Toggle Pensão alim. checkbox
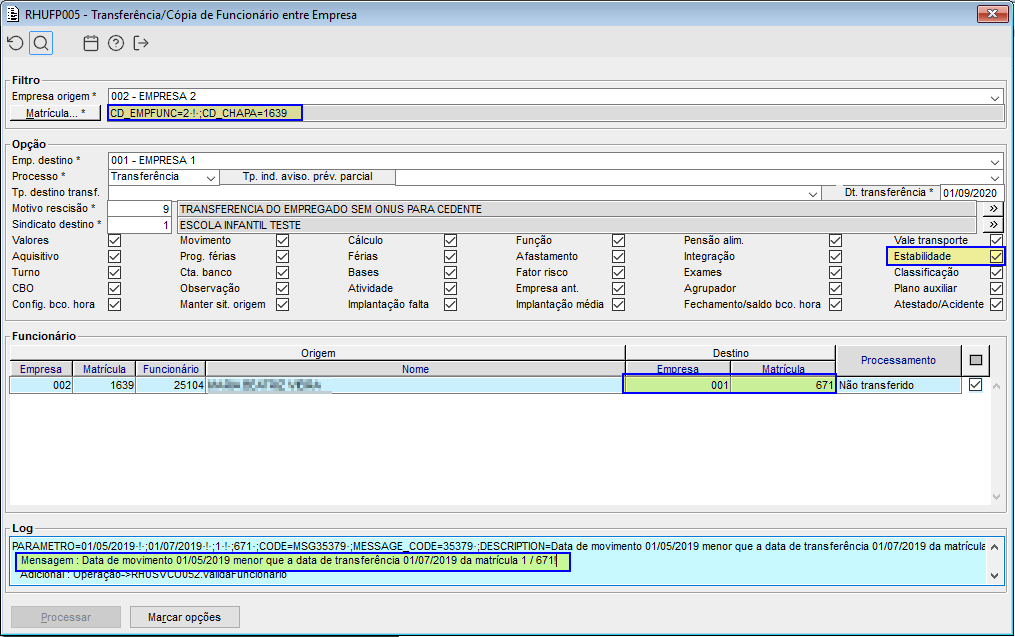 (x=836, y=240)
